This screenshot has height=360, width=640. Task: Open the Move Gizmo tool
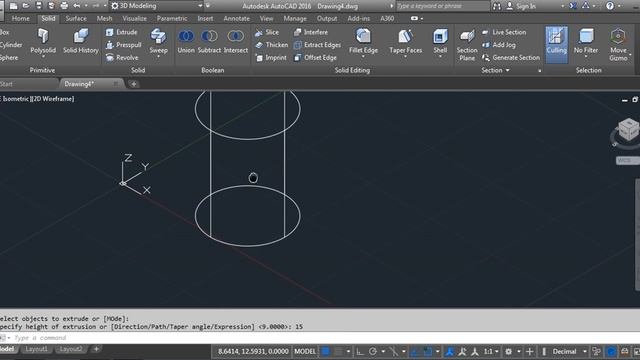(x=618, y=45)
